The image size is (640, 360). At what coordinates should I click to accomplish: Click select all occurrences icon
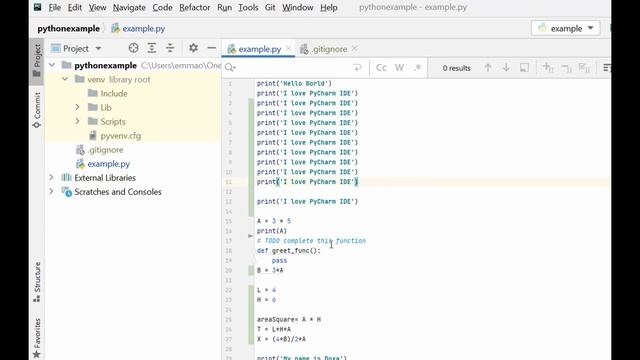(x=584, y=68)
